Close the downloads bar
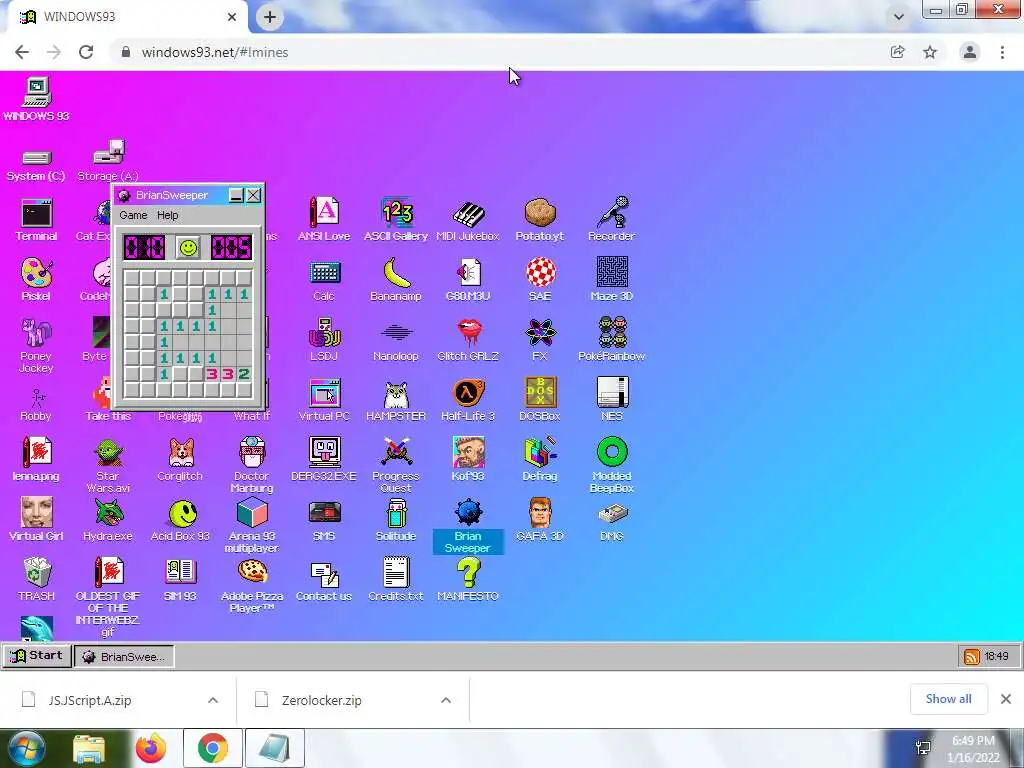This screenshot has height=768, width=1024. (x=1006, y=699)
